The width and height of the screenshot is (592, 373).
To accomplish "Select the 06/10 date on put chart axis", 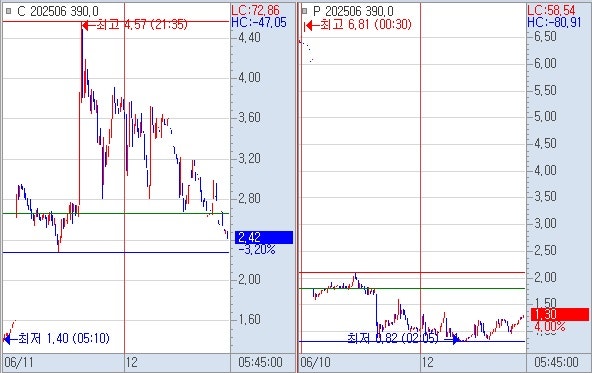I will [315, 363].
